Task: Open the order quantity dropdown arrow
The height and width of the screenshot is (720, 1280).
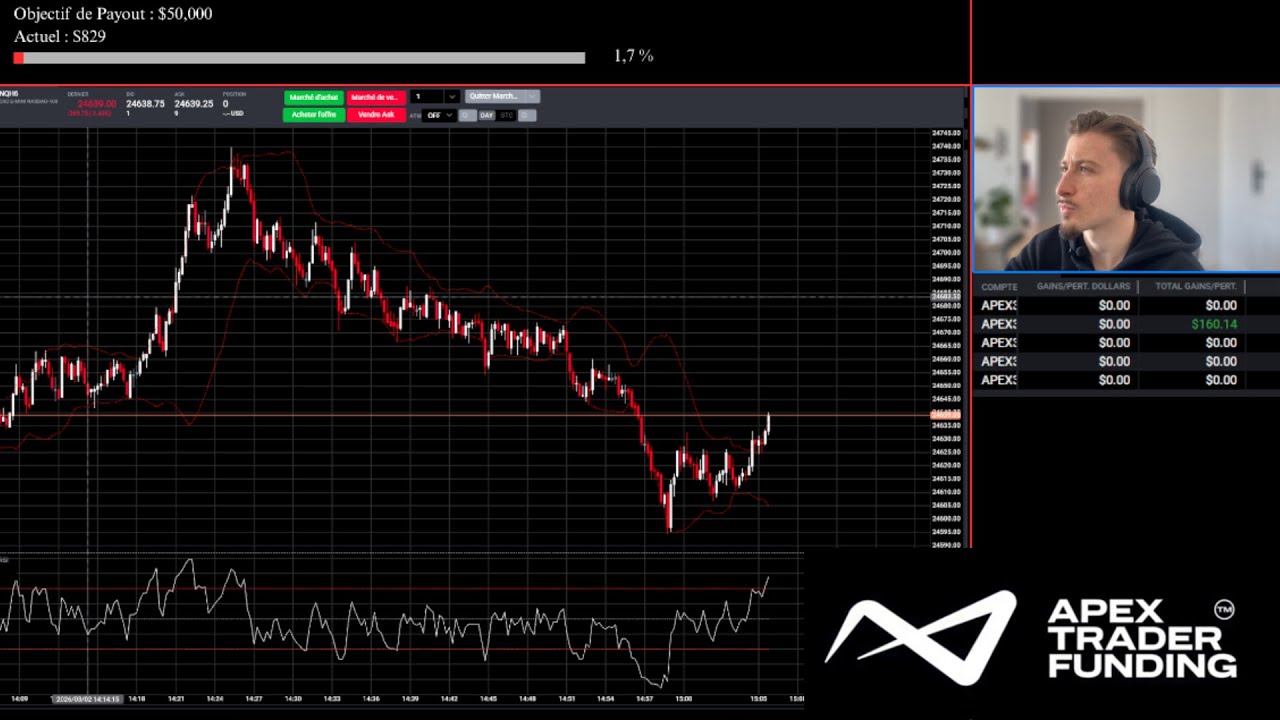Action: pyautogui.click(x=452, y=97)
